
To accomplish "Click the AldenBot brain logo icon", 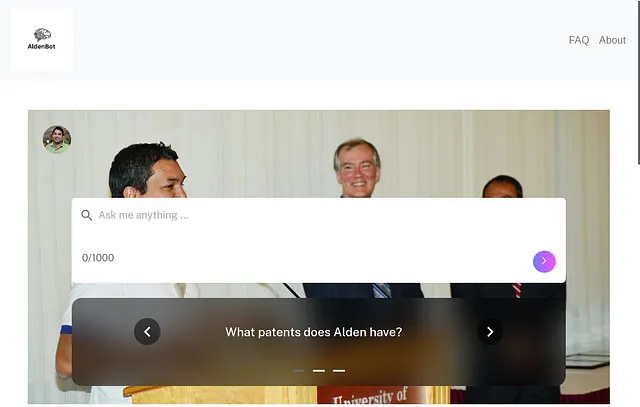I will tap(42, 35).
